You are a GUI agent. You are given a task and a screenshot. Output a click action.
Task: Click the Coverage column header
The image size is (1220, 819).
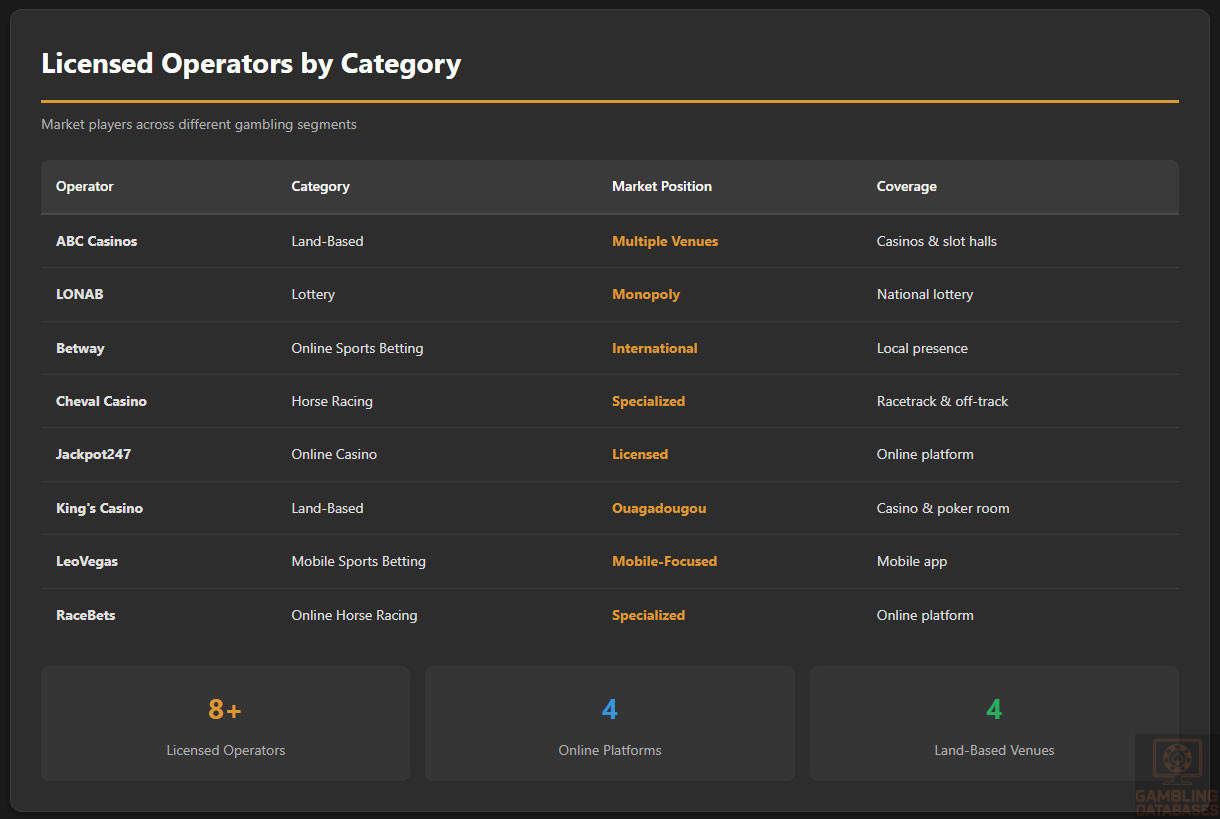[x=906, y=187]
